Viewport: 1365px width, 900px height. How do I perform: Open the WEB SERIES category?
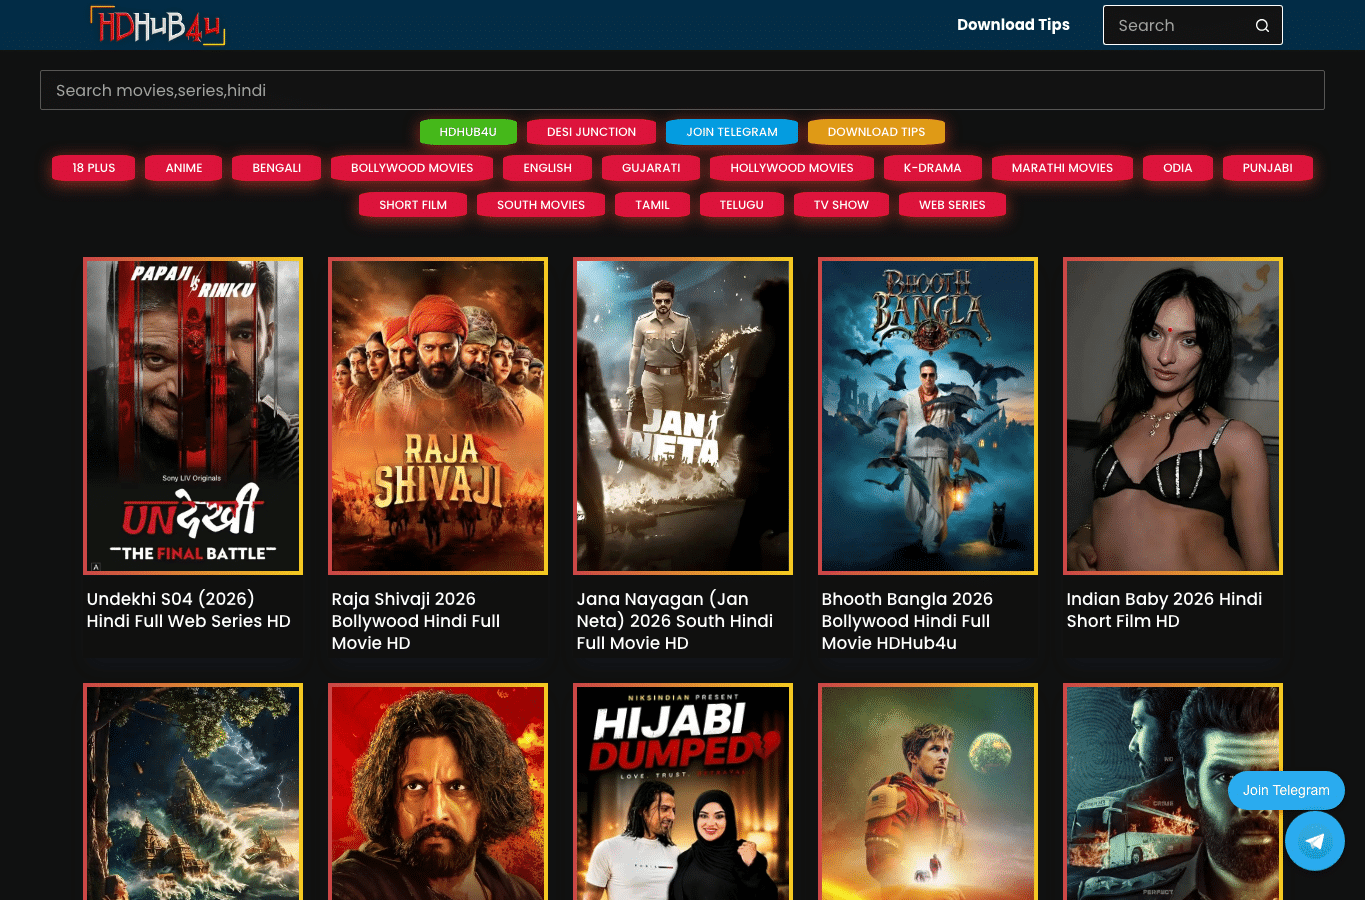coord(952,205)
